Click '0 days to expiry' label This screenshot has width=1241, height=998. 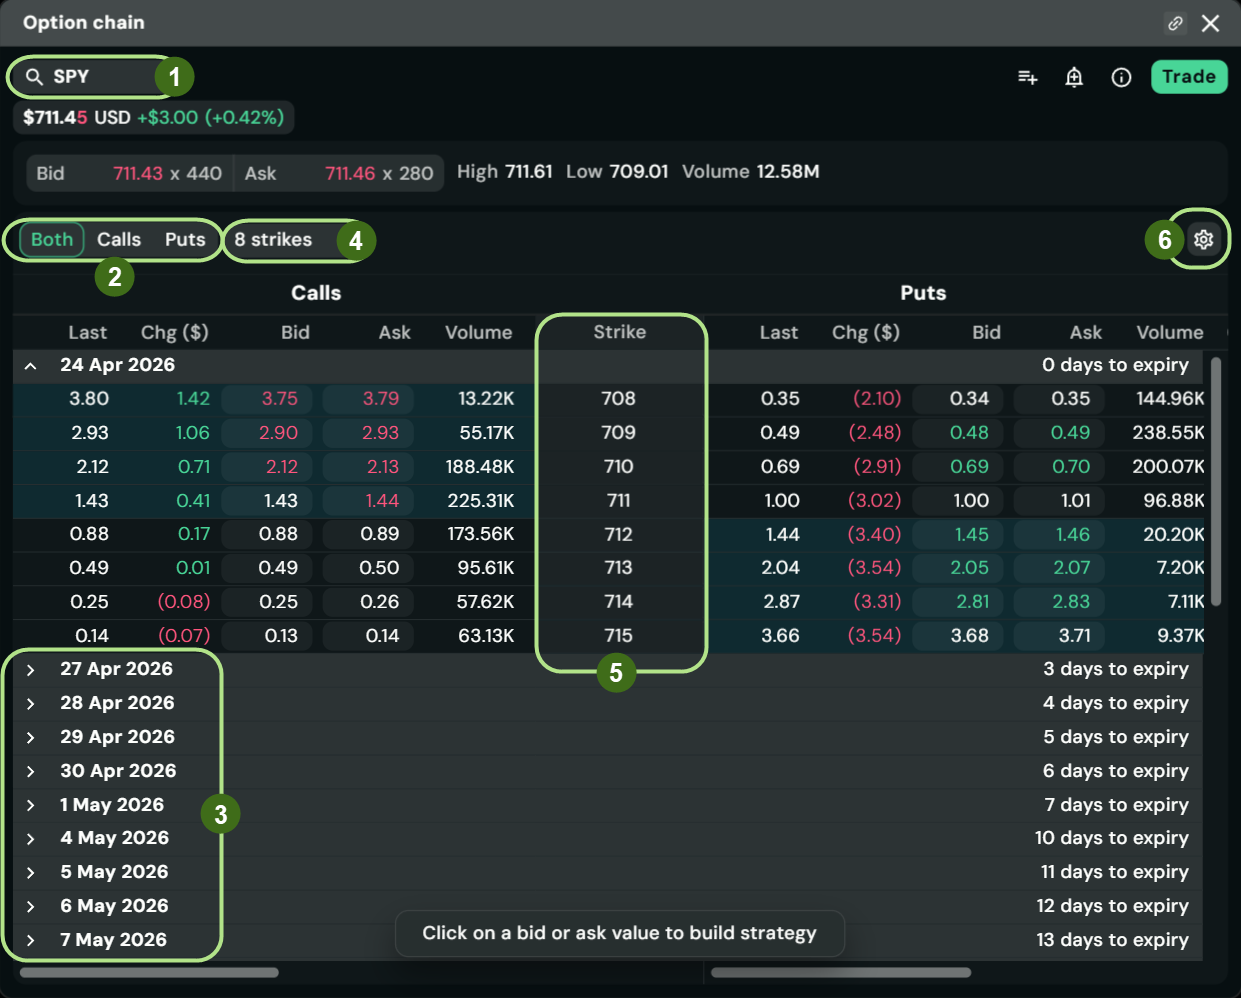coord(1115,366)
